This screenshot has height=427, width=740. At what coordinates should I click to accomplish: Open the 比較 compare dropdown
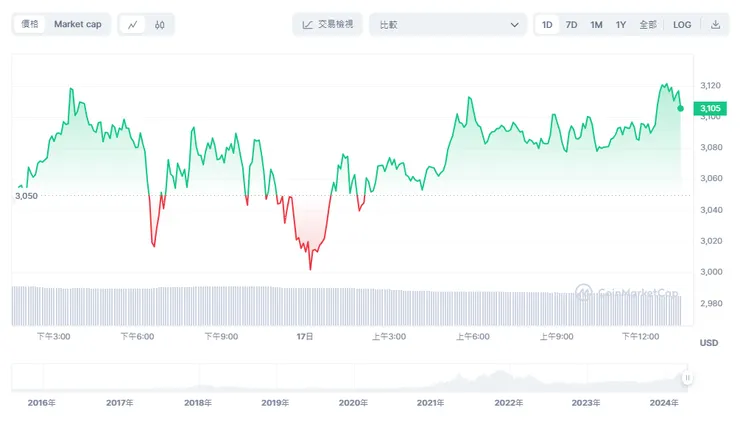(447, 24)
